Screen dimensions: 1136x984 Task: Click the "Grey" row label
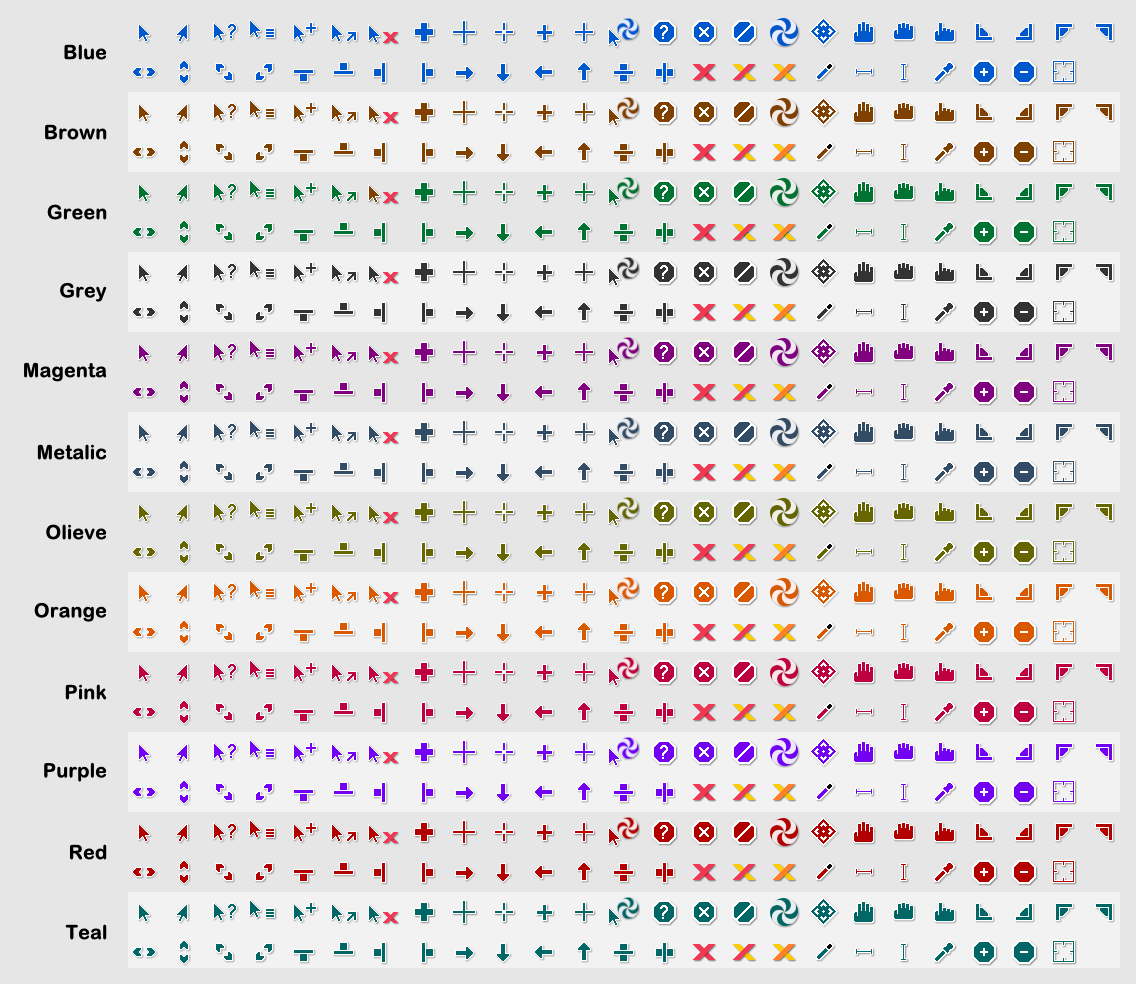click(83, 291)
